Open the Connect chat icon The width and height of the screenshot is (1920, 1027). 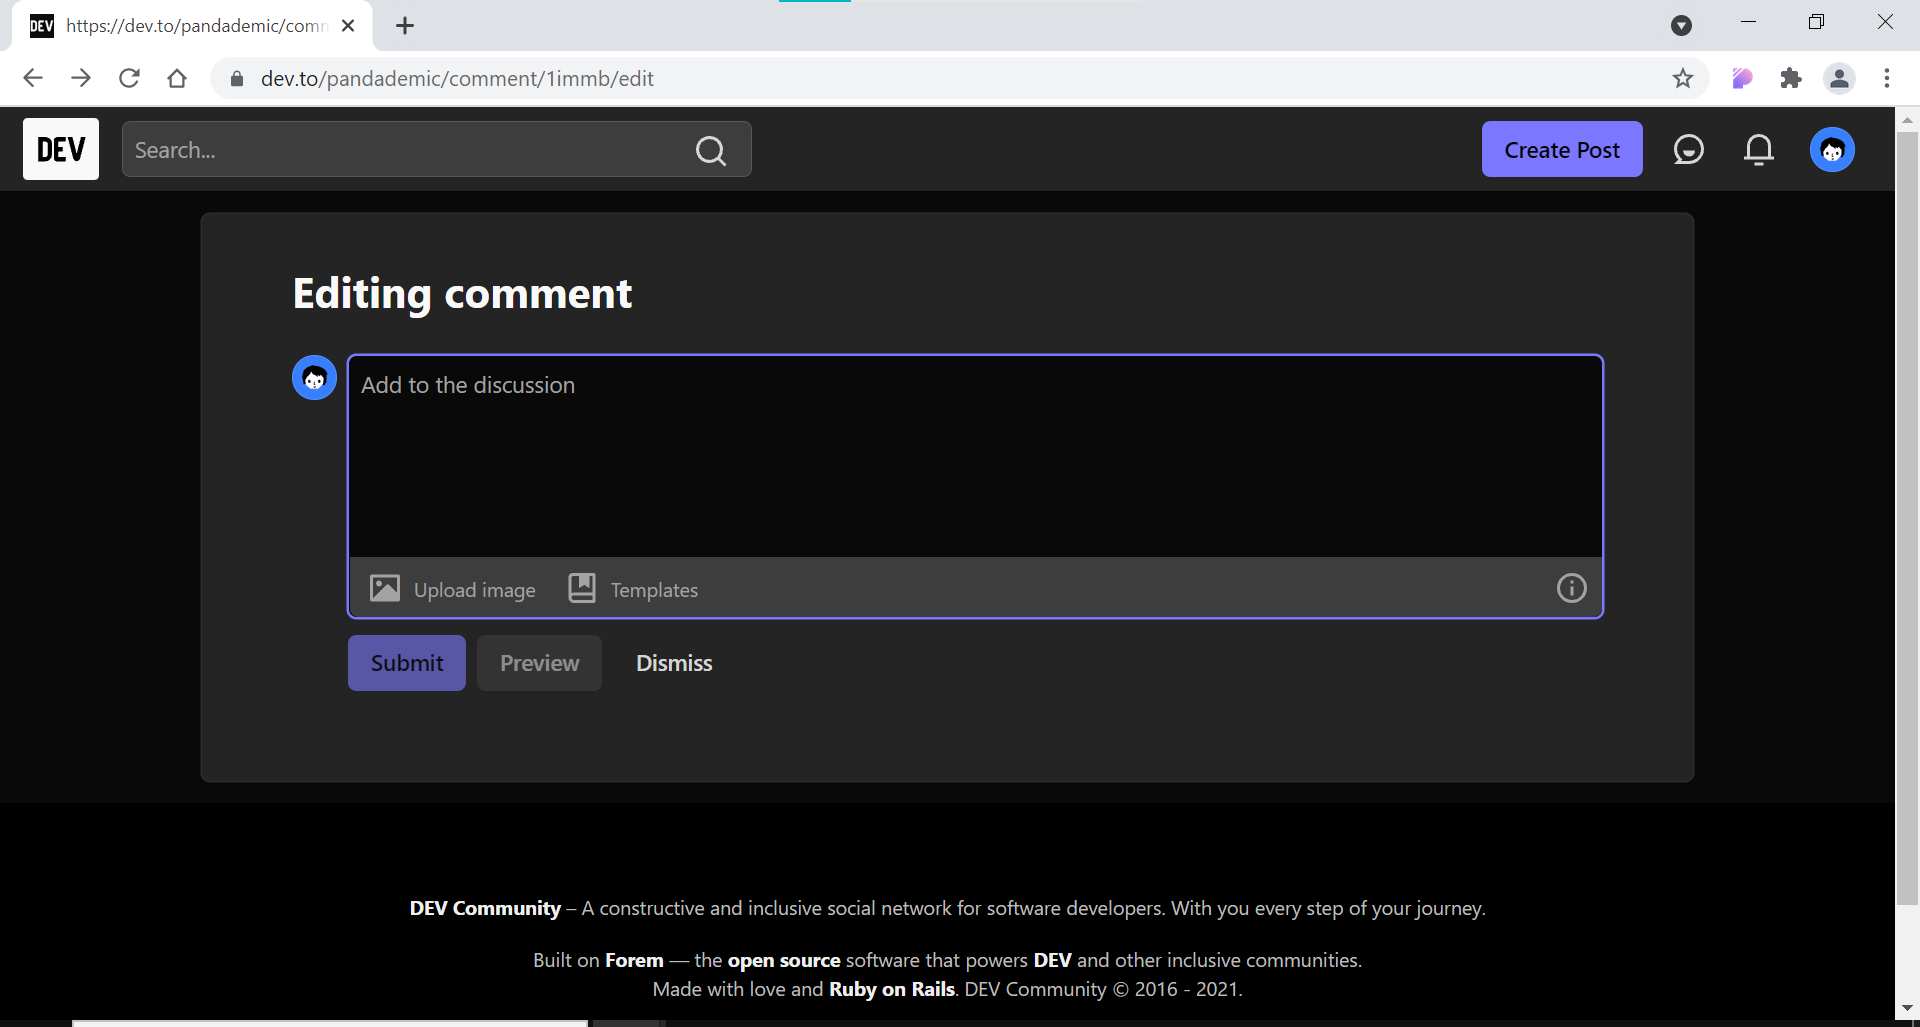[x=1688, y=149]
